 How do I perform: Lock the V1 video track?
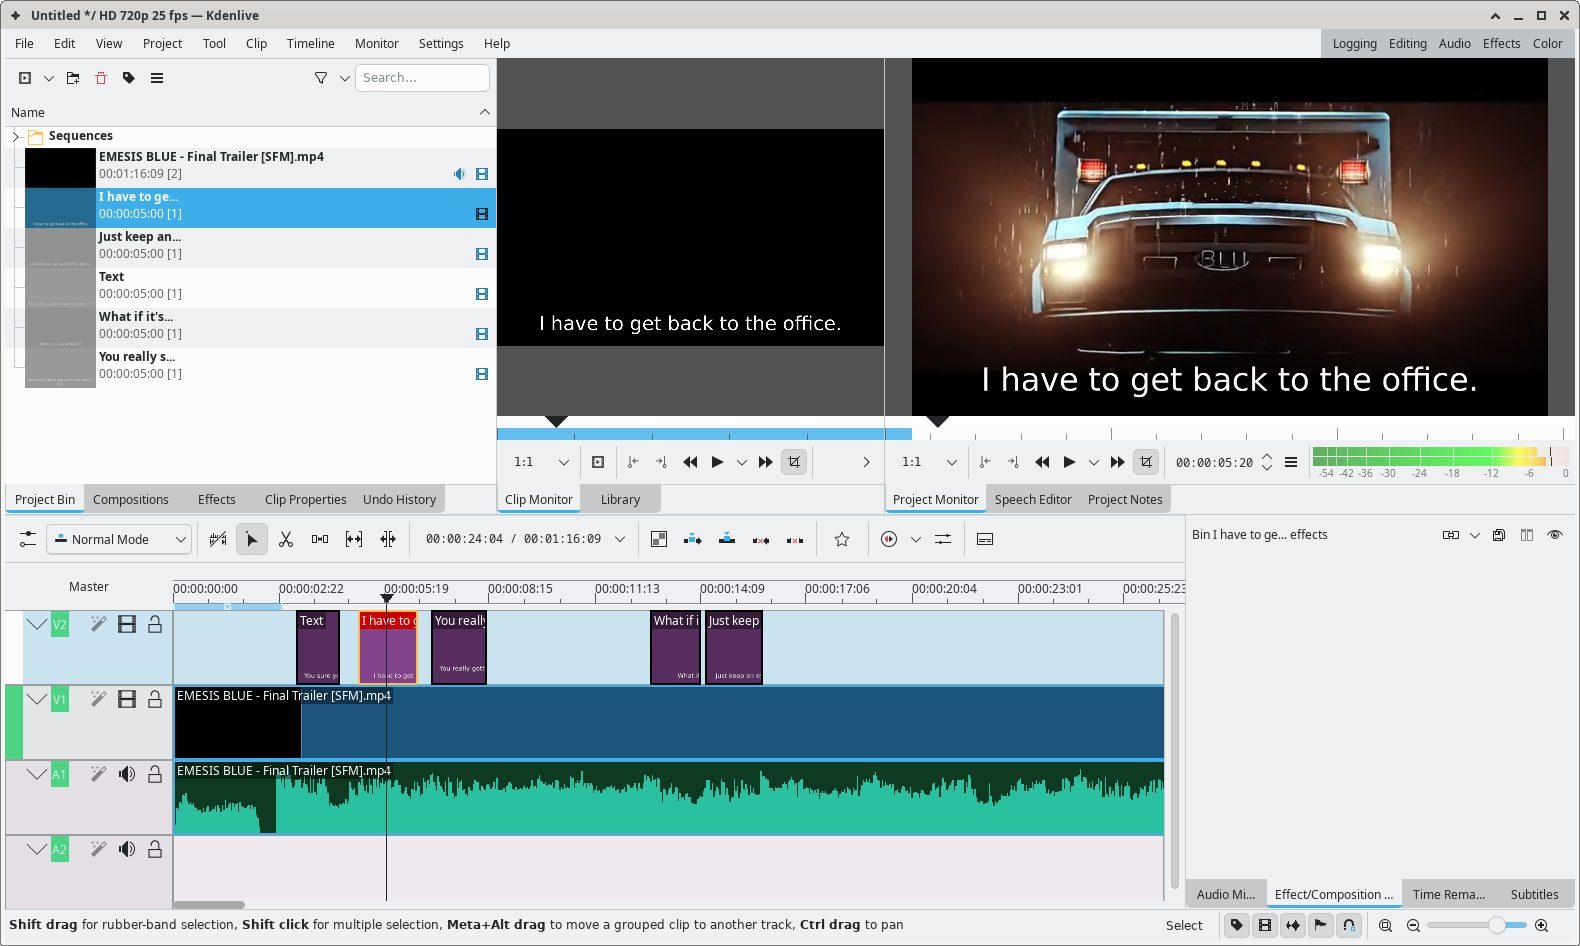(x=155, y=699)
